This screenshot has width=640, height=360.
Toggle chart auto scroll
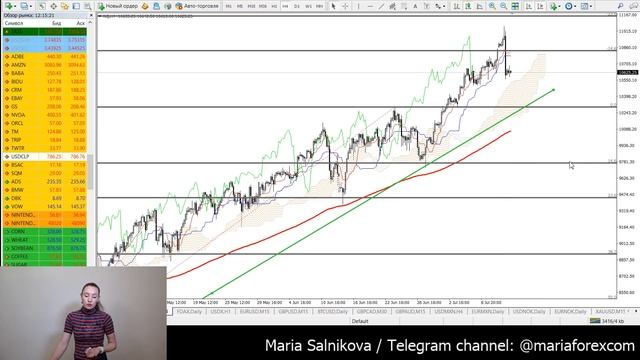pos(529,6)
